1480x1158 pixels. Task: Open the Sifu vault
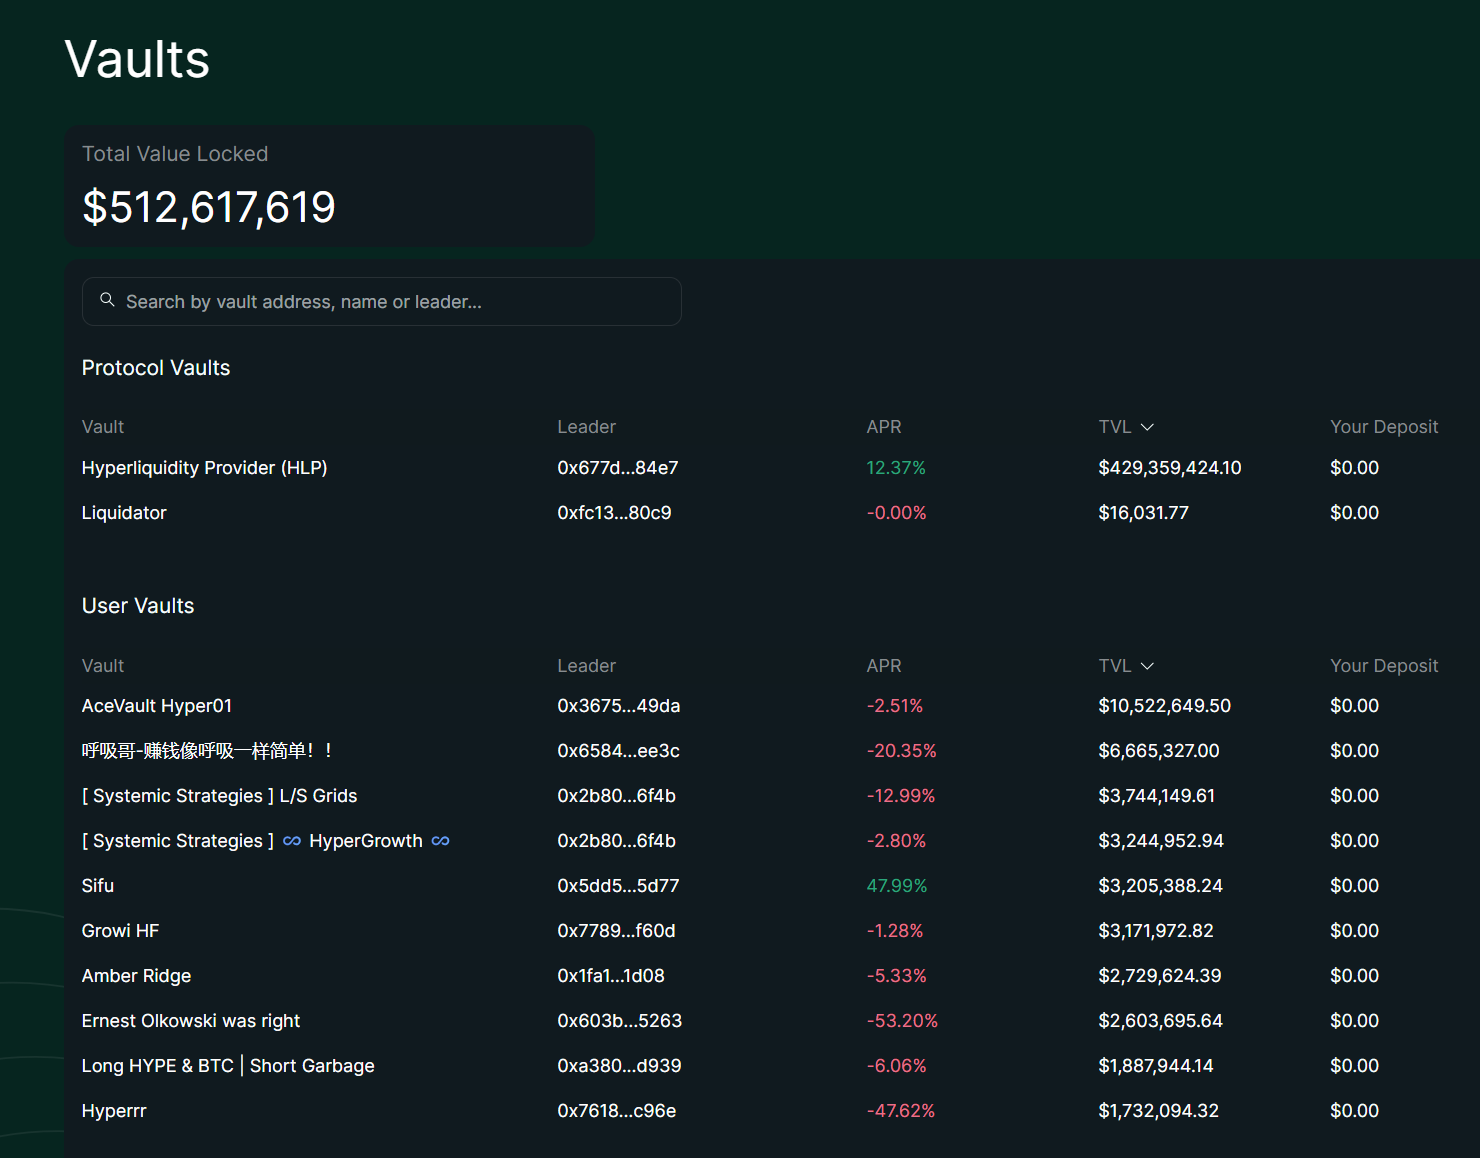[x=98, y=886]
